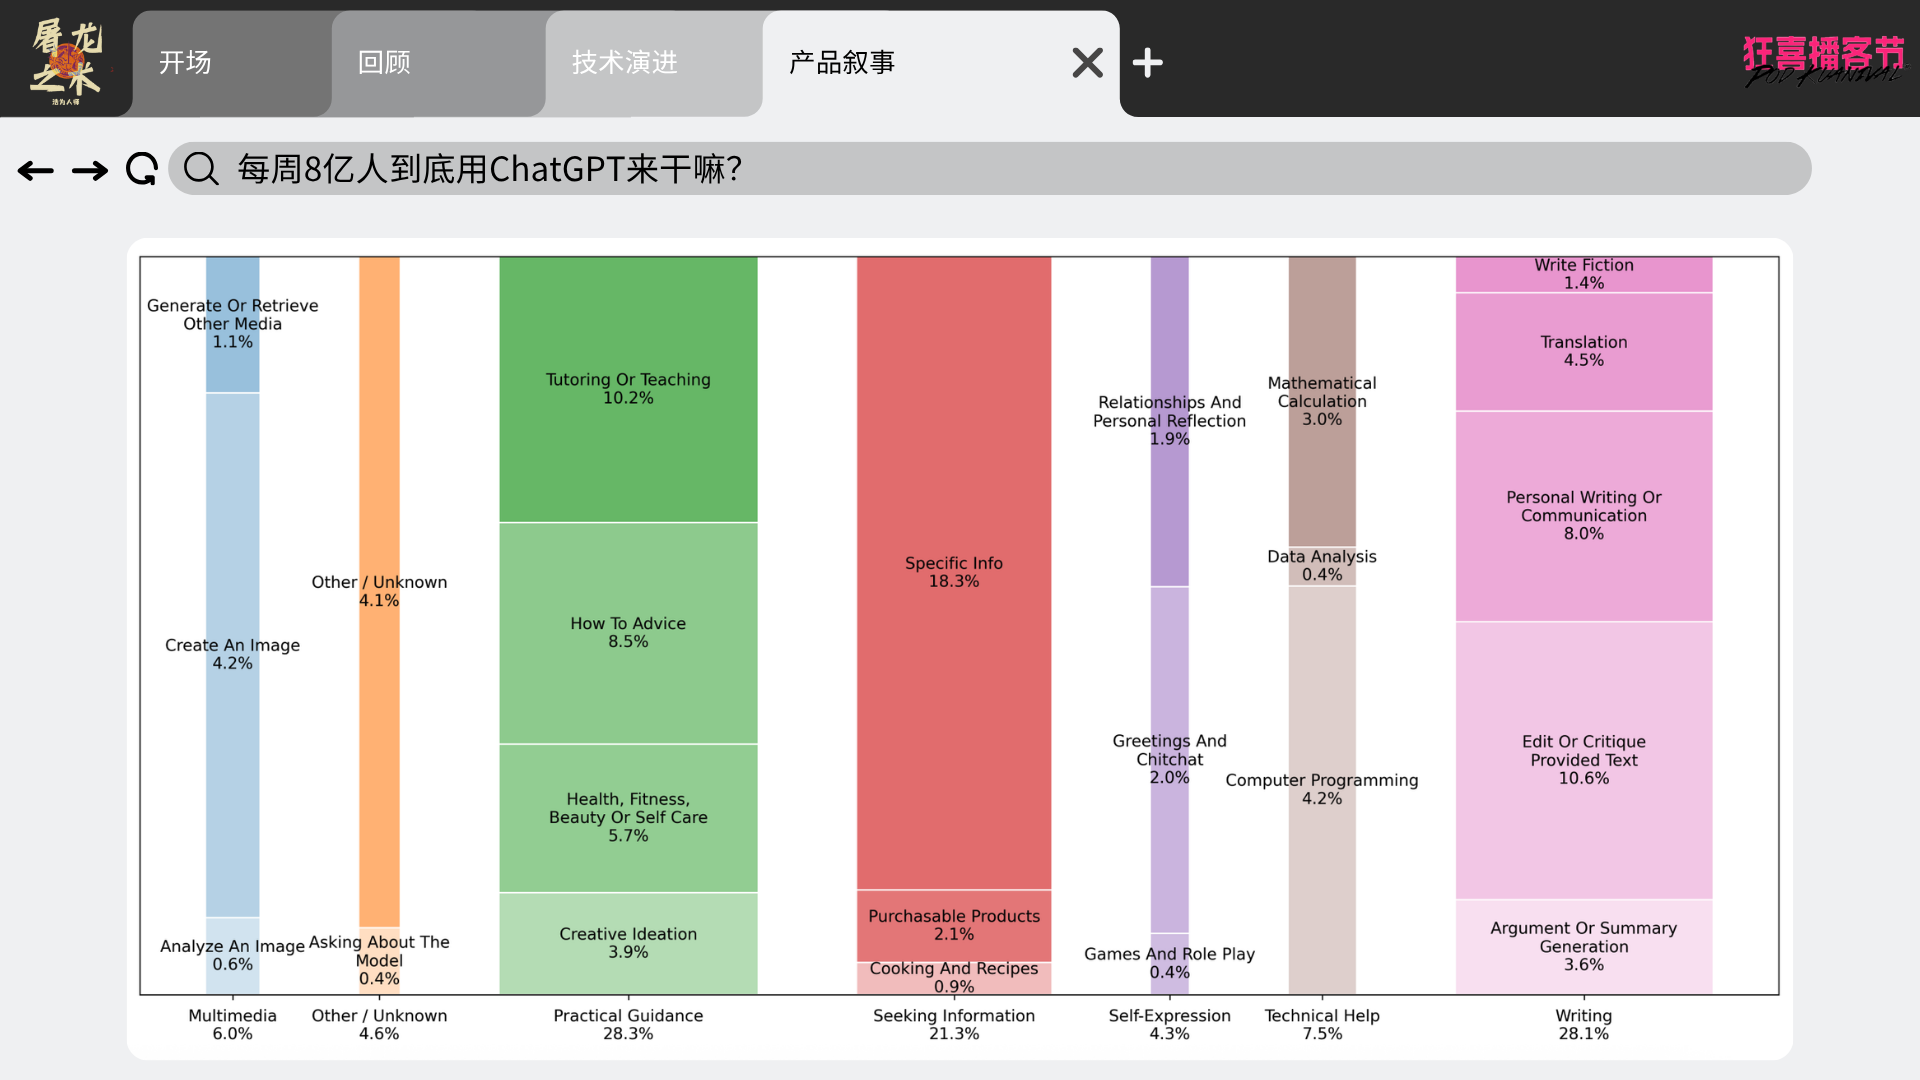Screen dimensions: 1920x1080
Task: Click the back arrow navigation icon
Action: click(36, 171)
